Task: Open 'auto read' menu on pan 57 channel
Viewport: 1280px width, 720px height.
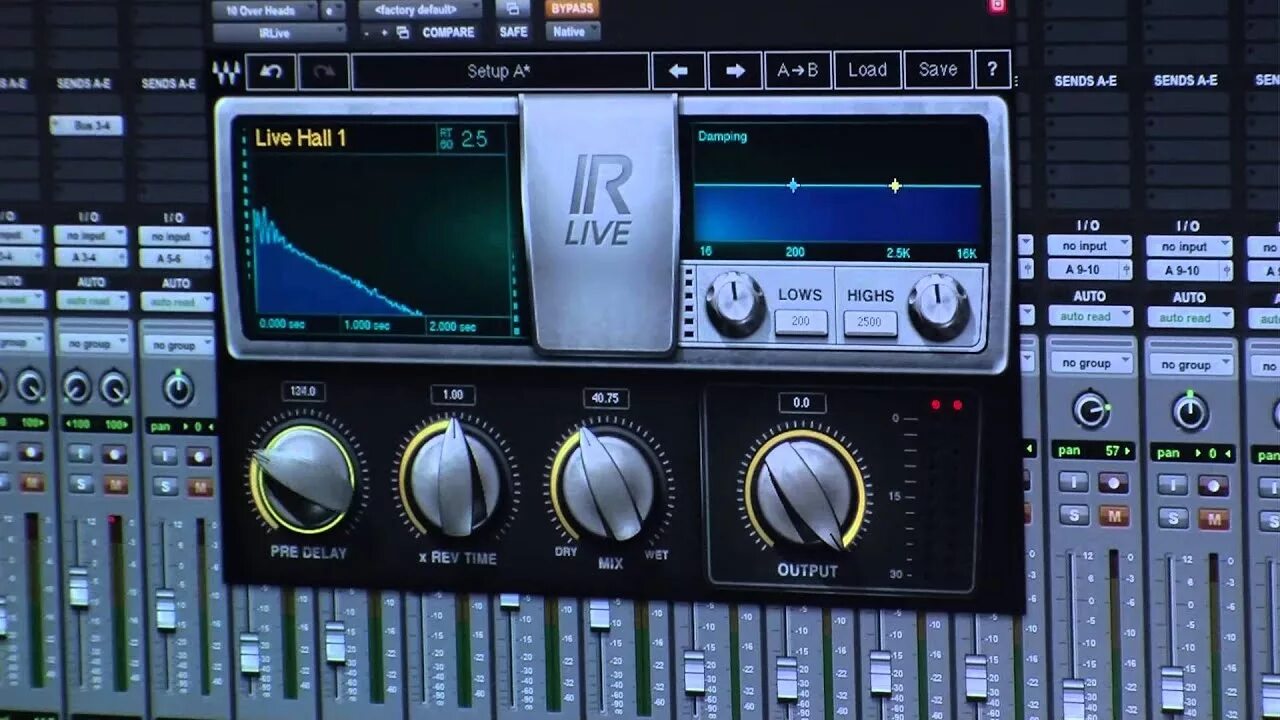Action: coord(1091,316)
